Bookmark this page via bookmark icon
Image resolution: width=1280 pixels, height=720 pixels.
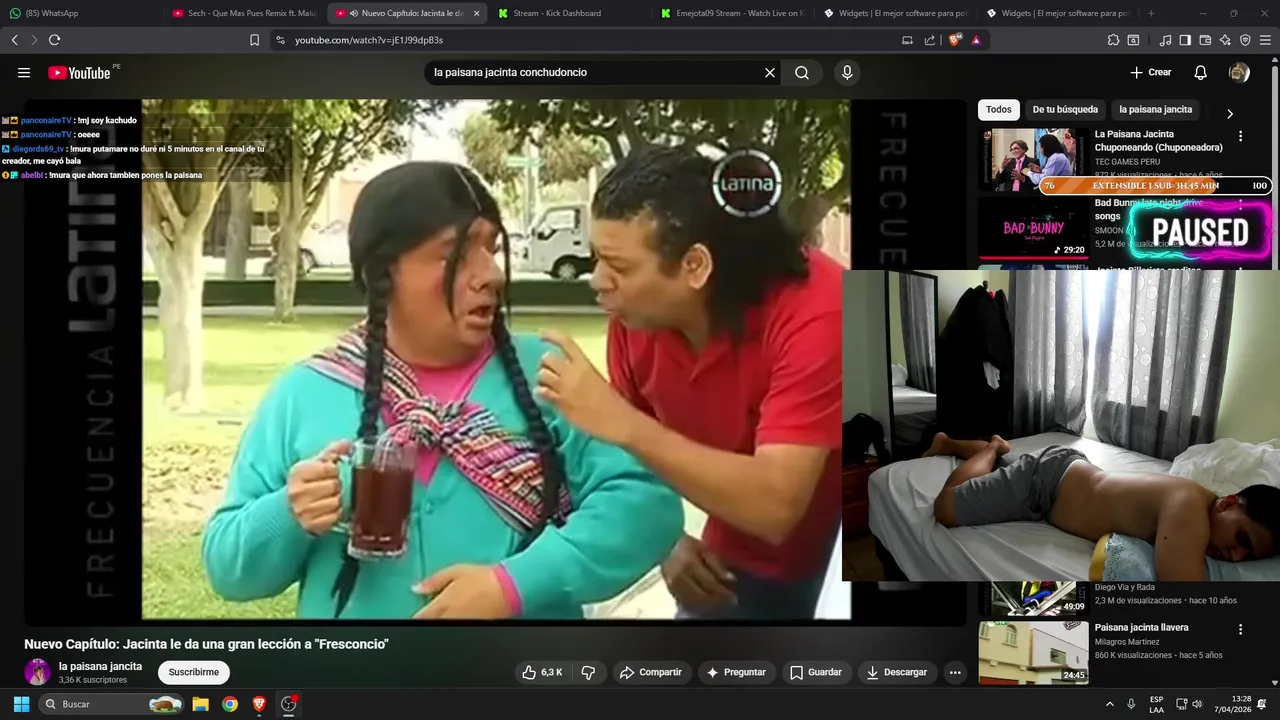click(x=254, y=40)
